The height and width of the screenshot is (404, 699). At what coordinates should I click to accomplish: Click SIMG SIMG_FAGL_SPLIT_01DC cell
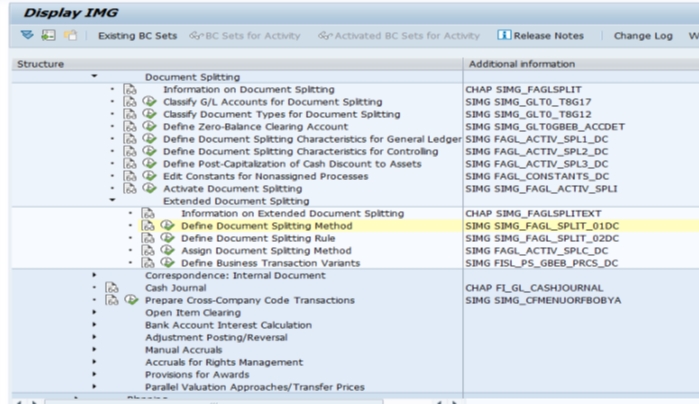(x=542, y=226)
